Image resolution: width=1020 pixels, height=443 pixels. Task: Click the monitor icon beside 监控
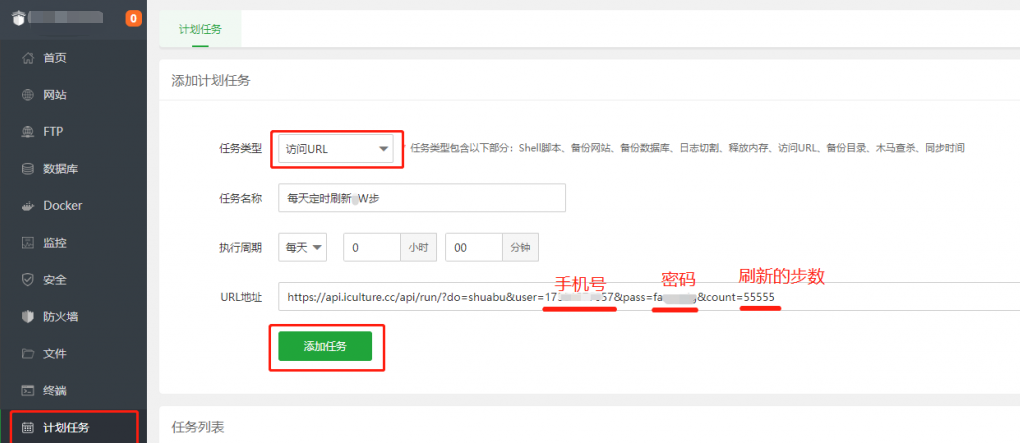point(27,243)
